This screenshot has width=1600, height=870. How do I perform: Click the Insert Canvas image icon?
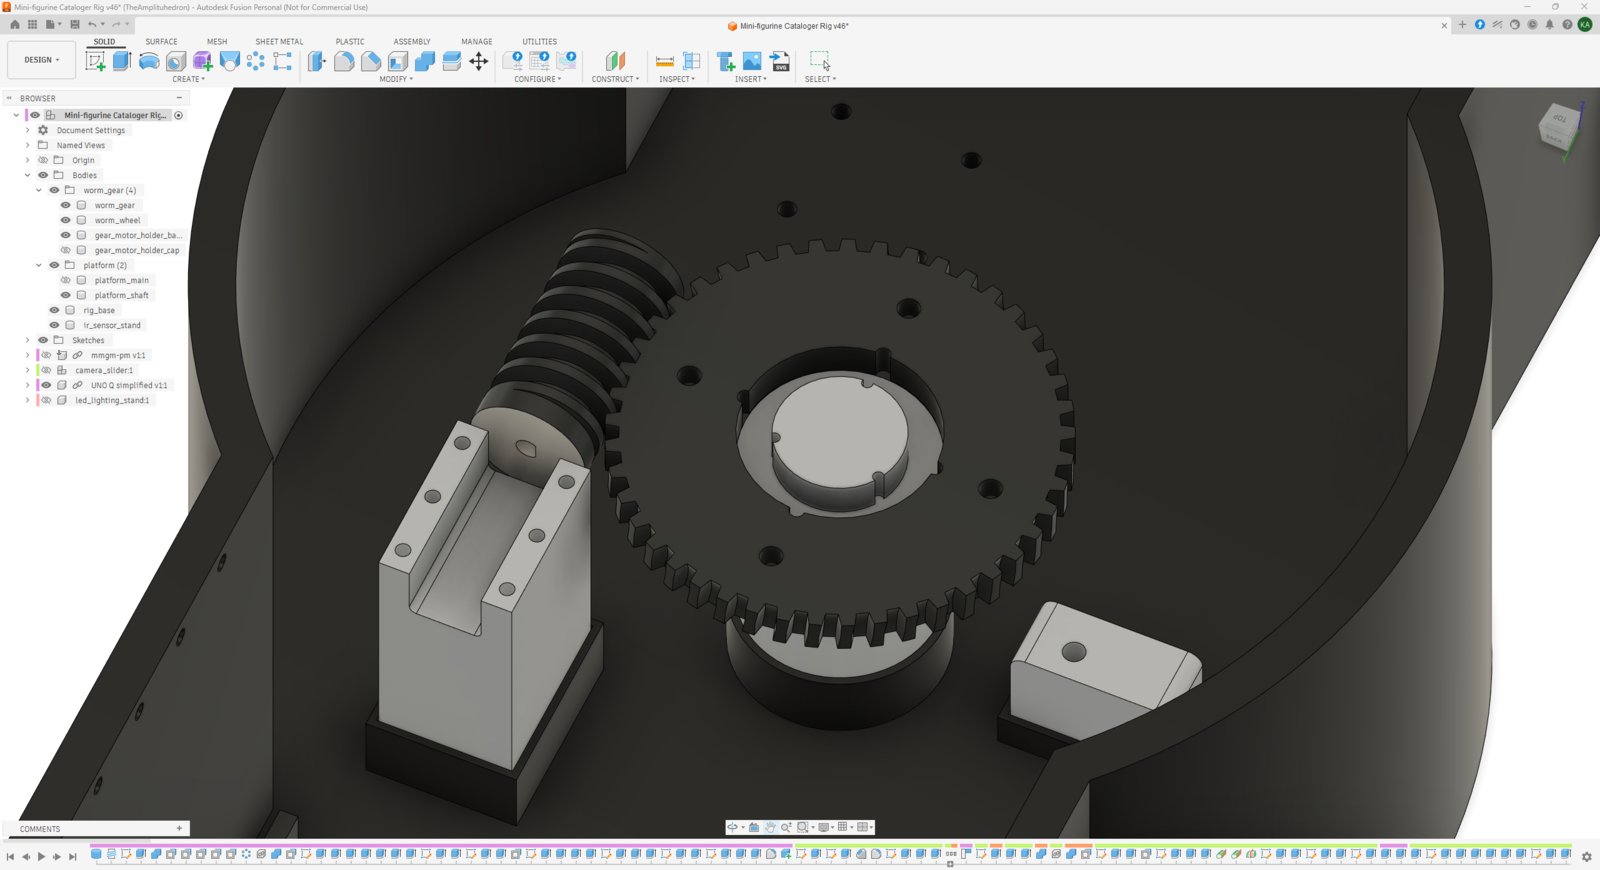pyautogui.click(x=752, y=61)
